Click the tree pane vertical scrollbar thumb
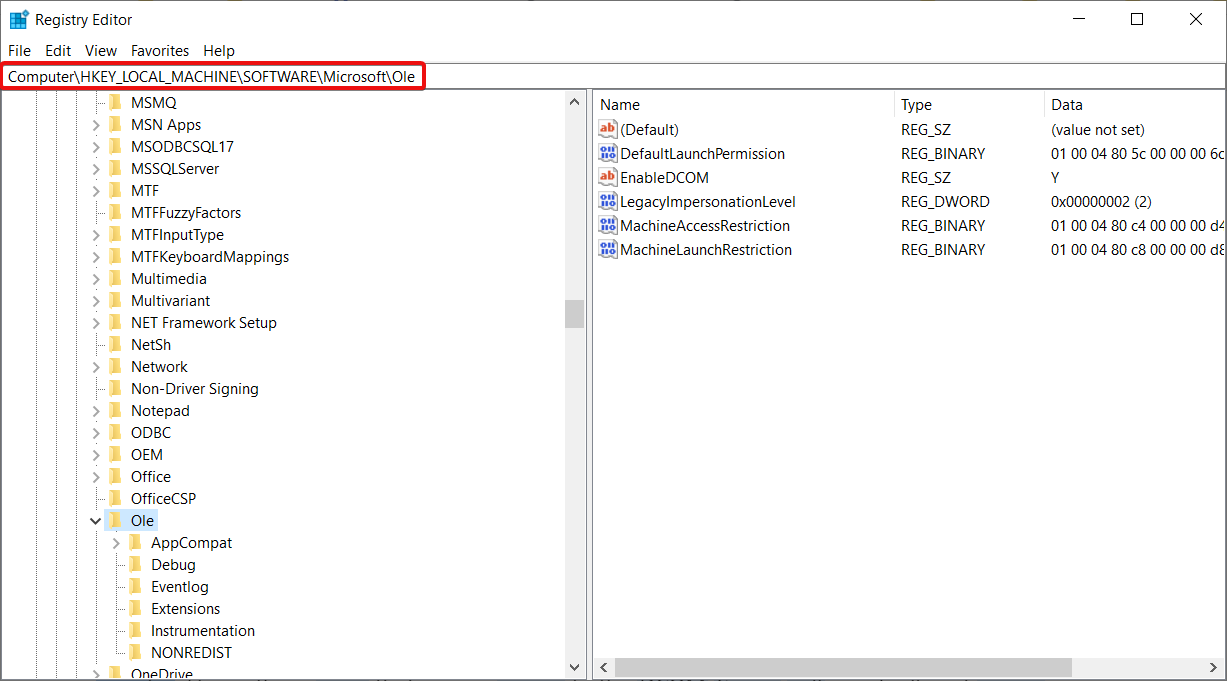This screenshot has height=681, width=1227. click(x=574, y=314)
